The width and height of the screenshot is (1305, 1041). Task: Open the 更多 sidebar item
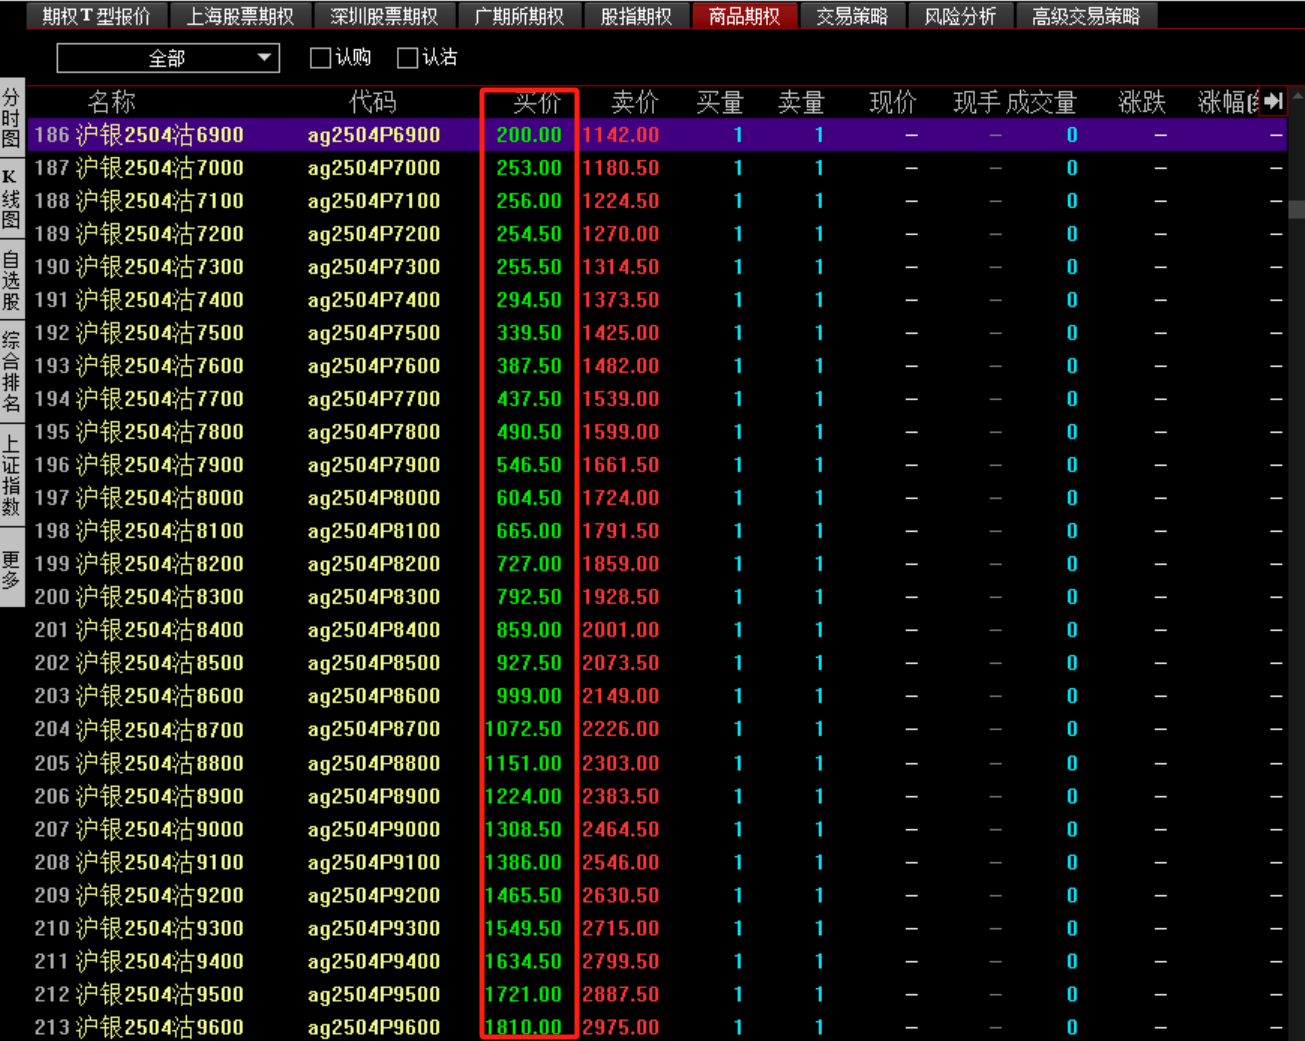pyautogui.click(x=11, y=570)
